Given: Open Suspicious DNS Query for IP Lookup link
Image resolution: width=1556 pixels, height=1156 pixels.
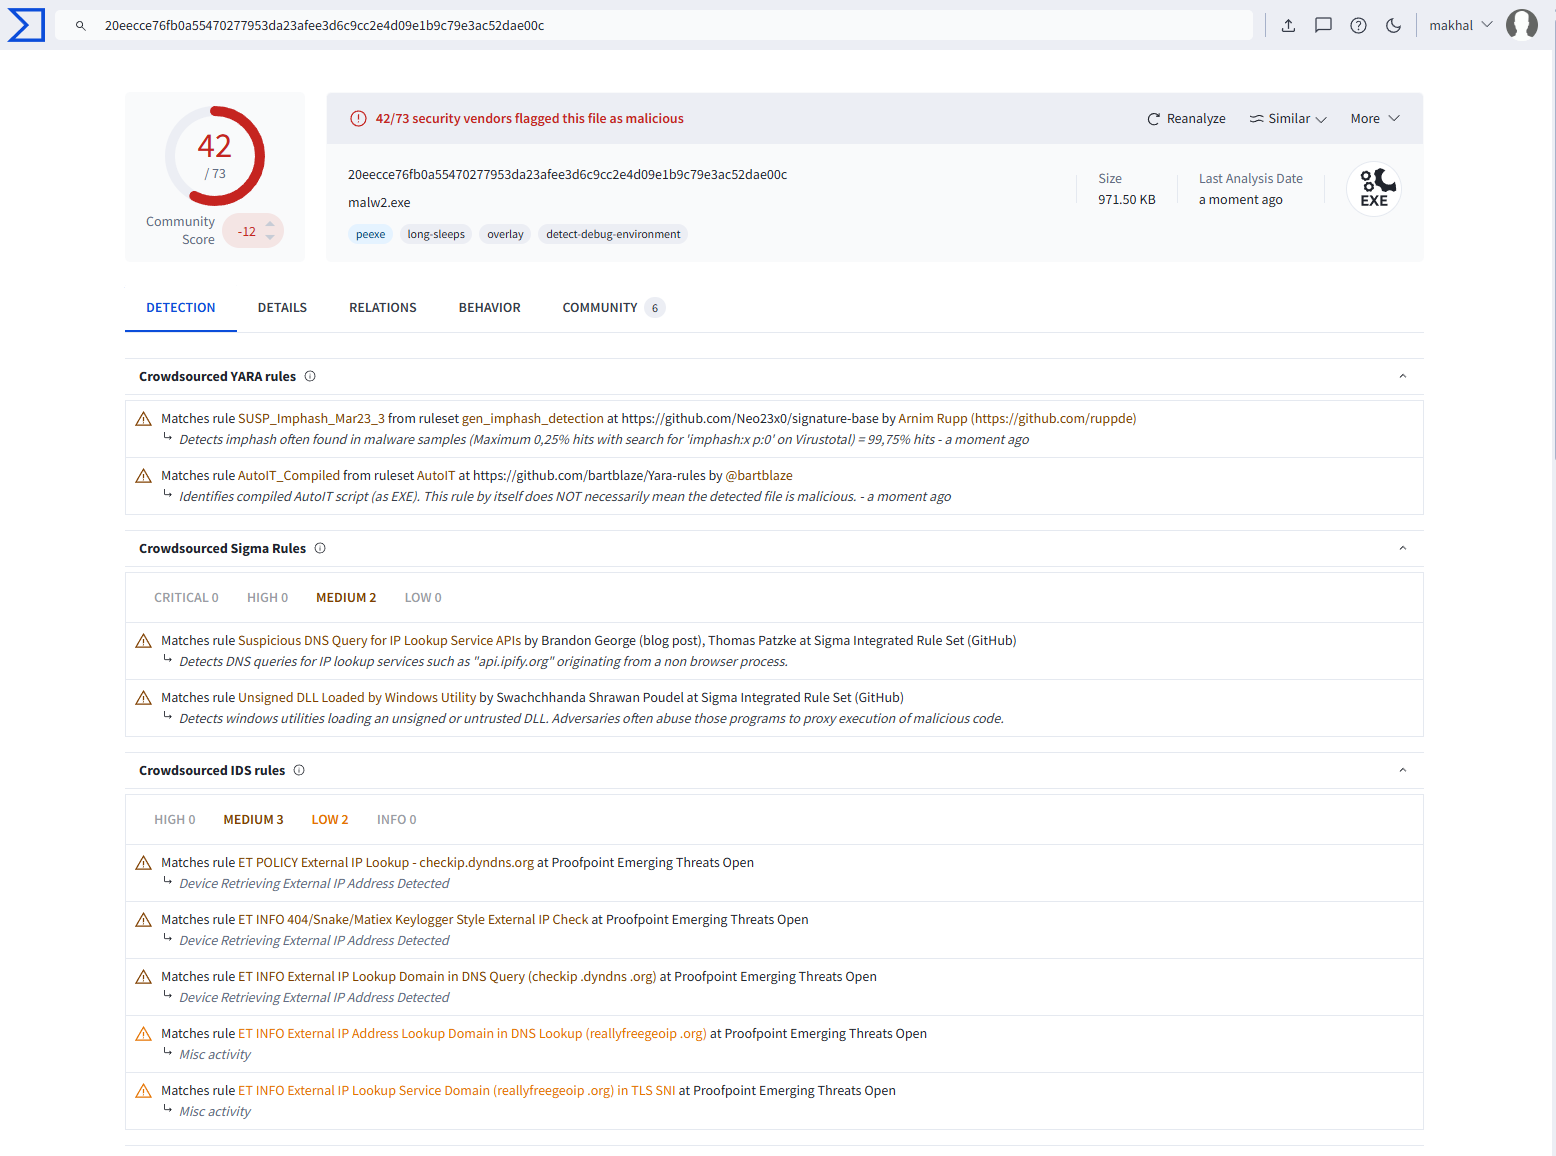Looking at the screenshot, I should pyautogui.click(x=380, y=641).
